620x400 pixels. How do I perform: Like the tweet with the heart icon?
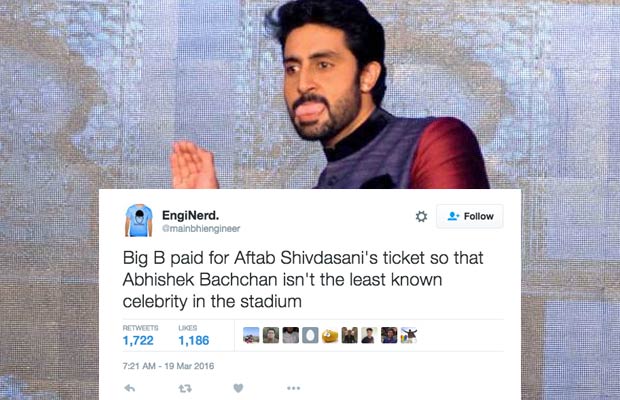(x=238, y=388)
